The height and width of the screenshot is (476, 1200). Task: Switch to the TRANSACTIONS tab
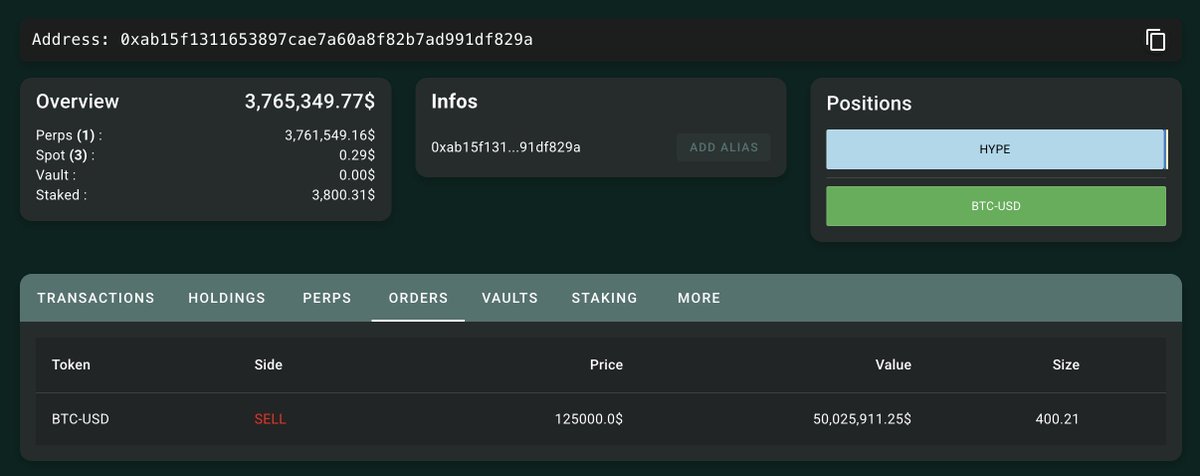(x=96, y=298)
